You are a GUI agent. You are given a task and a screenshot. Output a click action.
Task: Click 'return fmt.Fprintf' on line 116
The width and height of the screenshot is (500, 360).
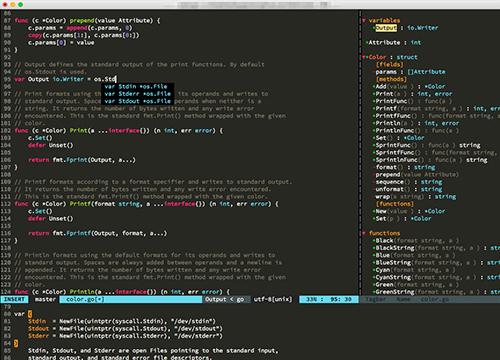97,233
